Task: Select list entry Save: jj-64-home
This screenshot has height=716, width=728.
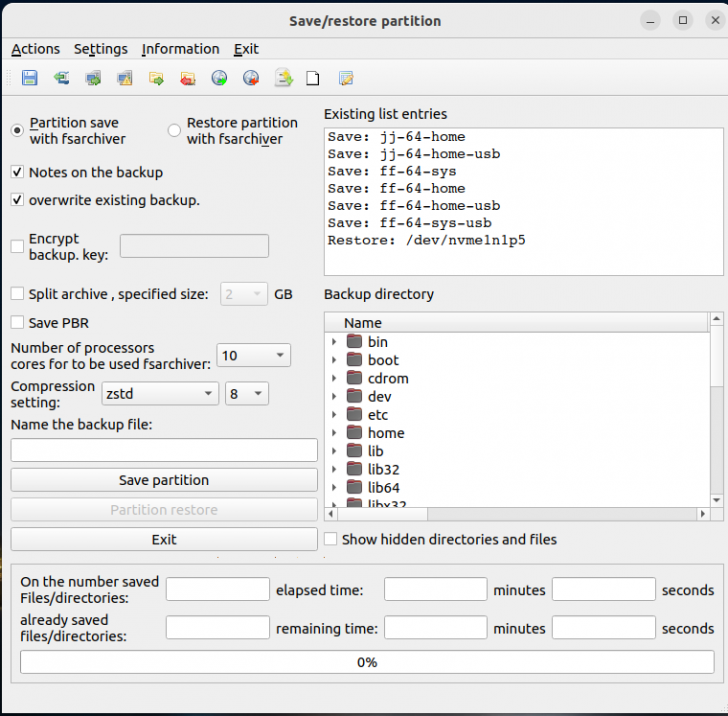Action: click(x=523, y=137)
